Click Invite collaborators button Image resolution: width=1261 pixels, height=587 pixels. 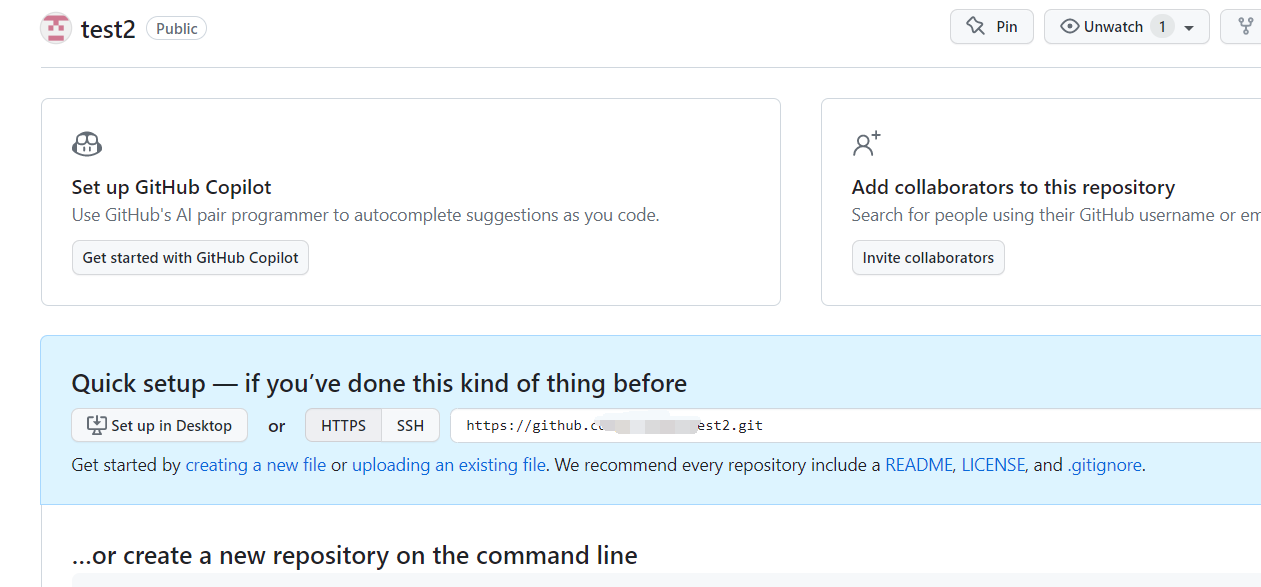tap(928, 257)
